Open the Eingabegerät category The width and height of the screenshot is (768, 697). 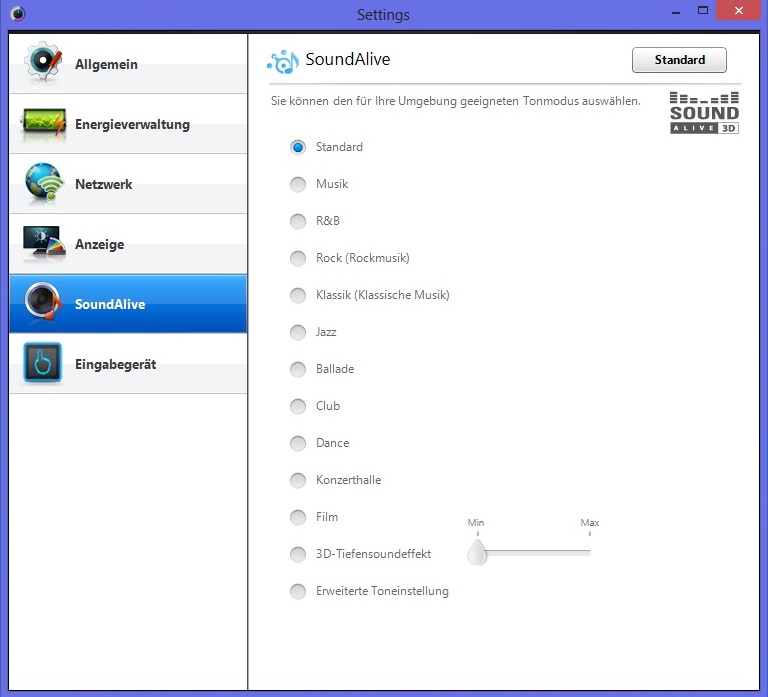click(x=128, y=364)
